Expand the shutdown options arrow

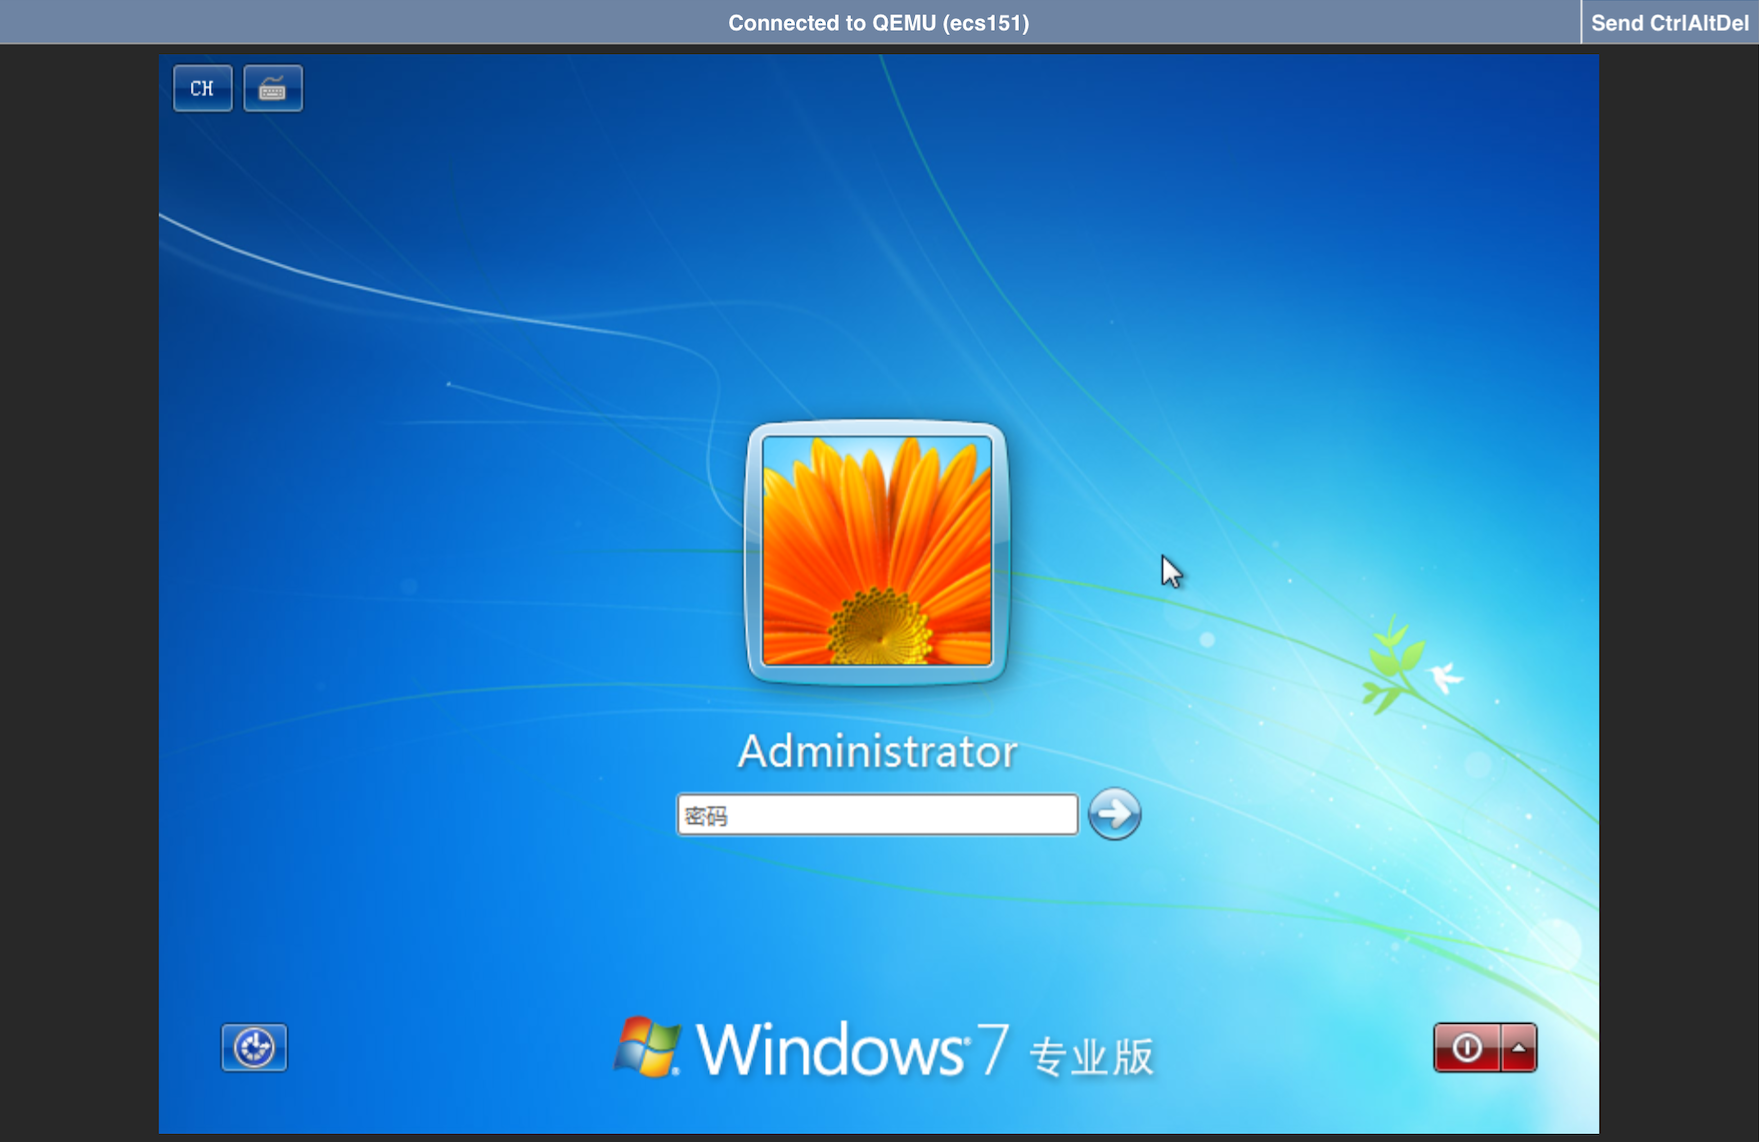pyautogui.click(x=1519, y=1047)
